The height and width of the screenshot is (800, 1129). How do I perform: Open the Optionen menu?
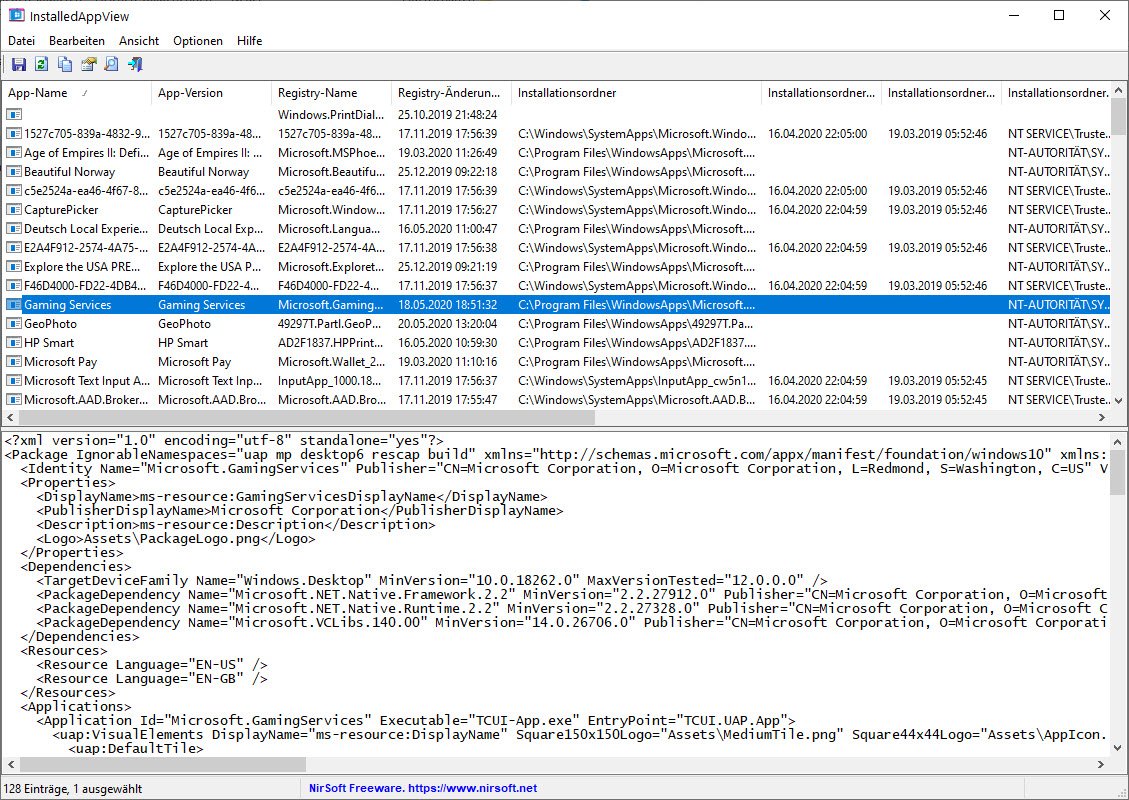coord(198,41)
